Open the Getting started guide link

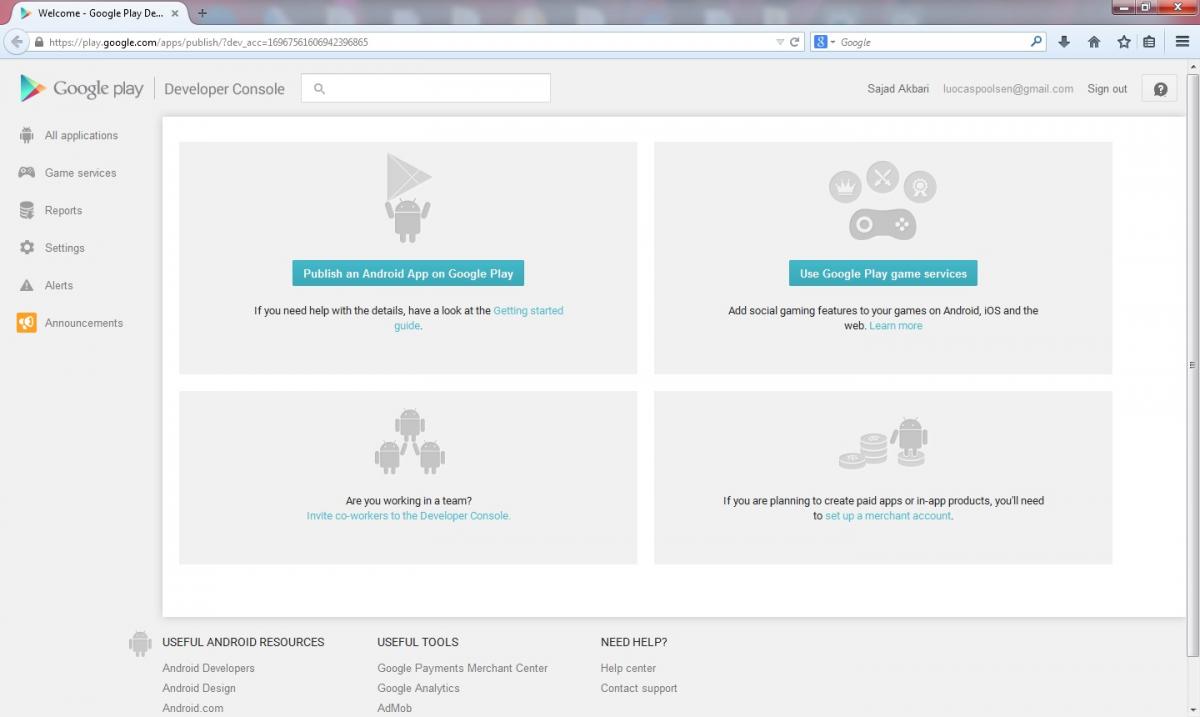(528, 311)
